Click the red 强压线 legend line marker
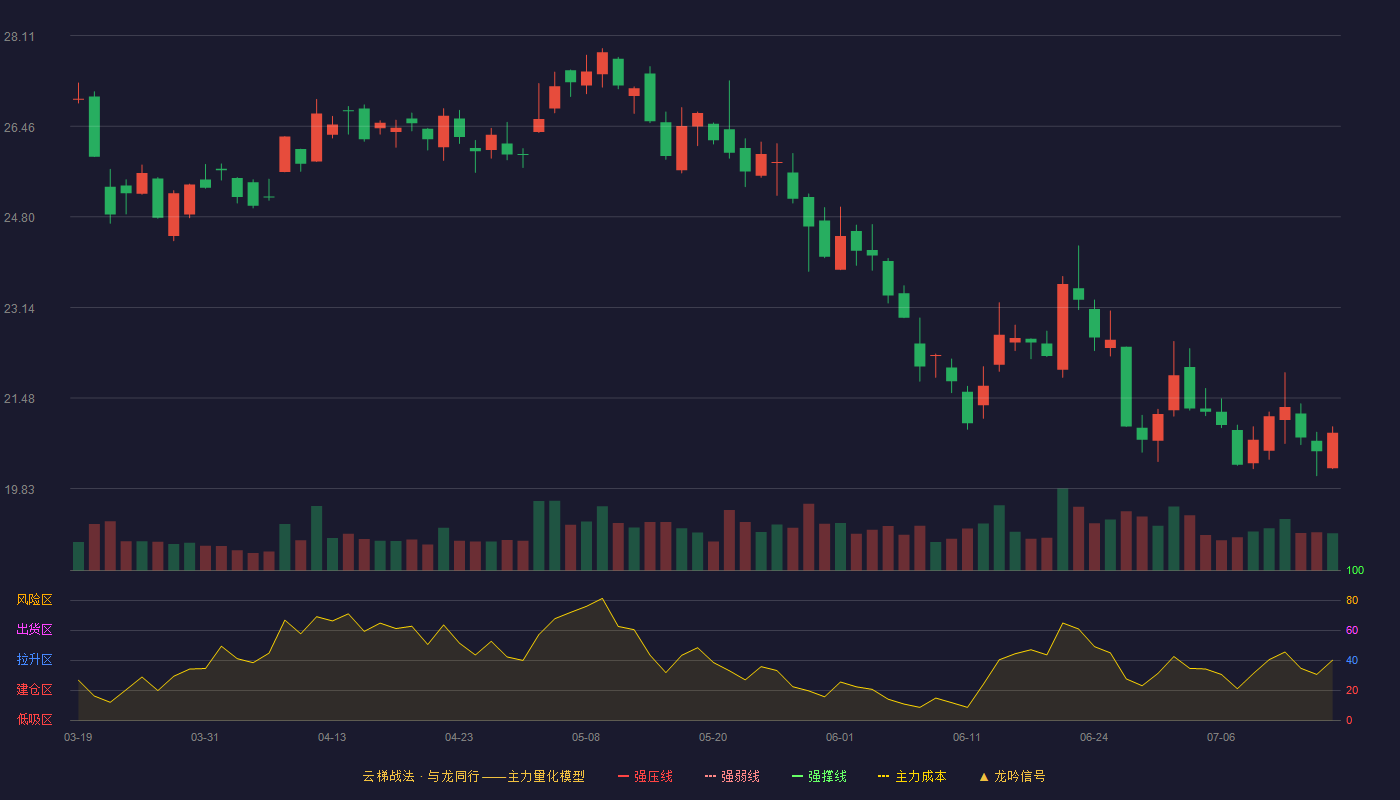 tap(623, 776)
